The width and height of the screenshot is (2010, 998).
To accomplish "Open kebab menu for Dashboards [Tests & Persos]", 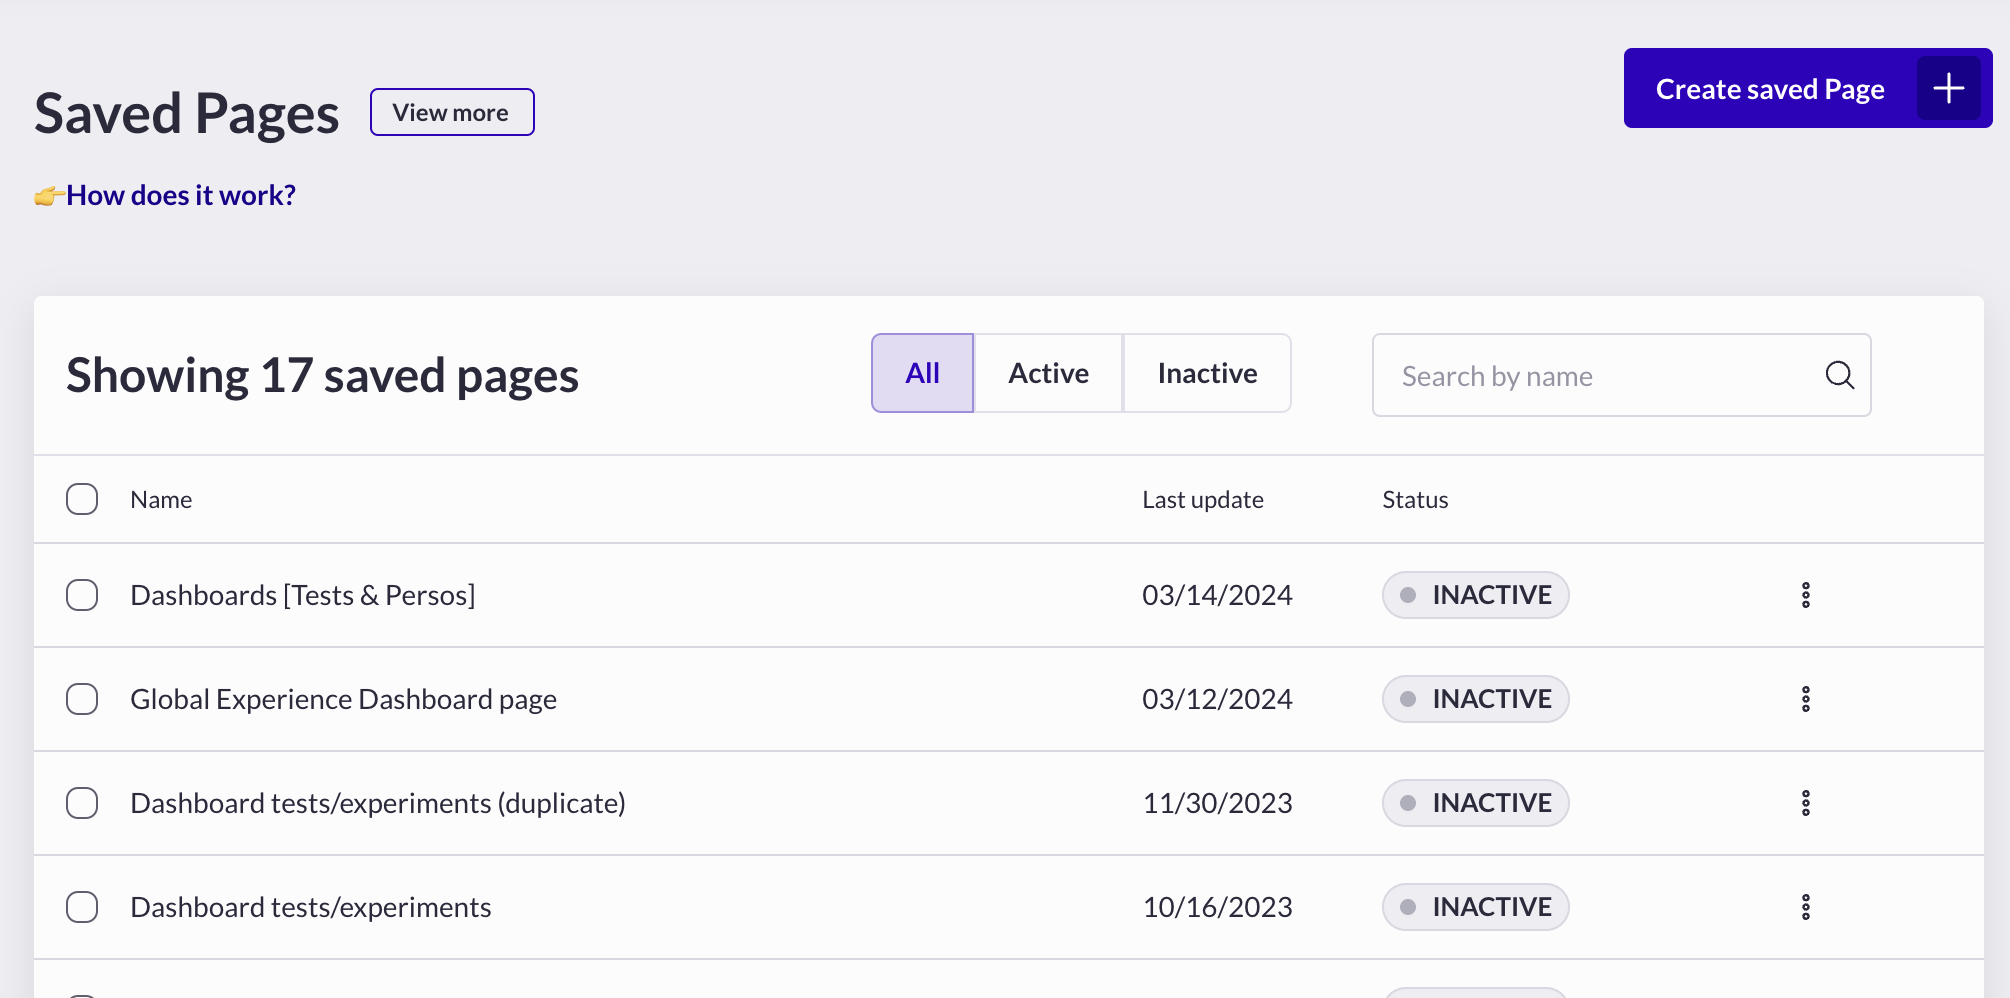I will 1806,595.
